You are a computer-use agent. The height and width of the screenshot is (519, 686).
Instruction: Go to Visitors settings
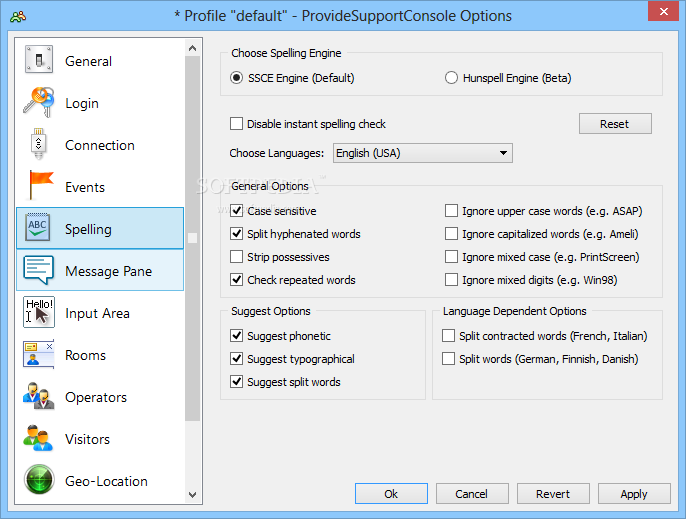coord(100,439)
